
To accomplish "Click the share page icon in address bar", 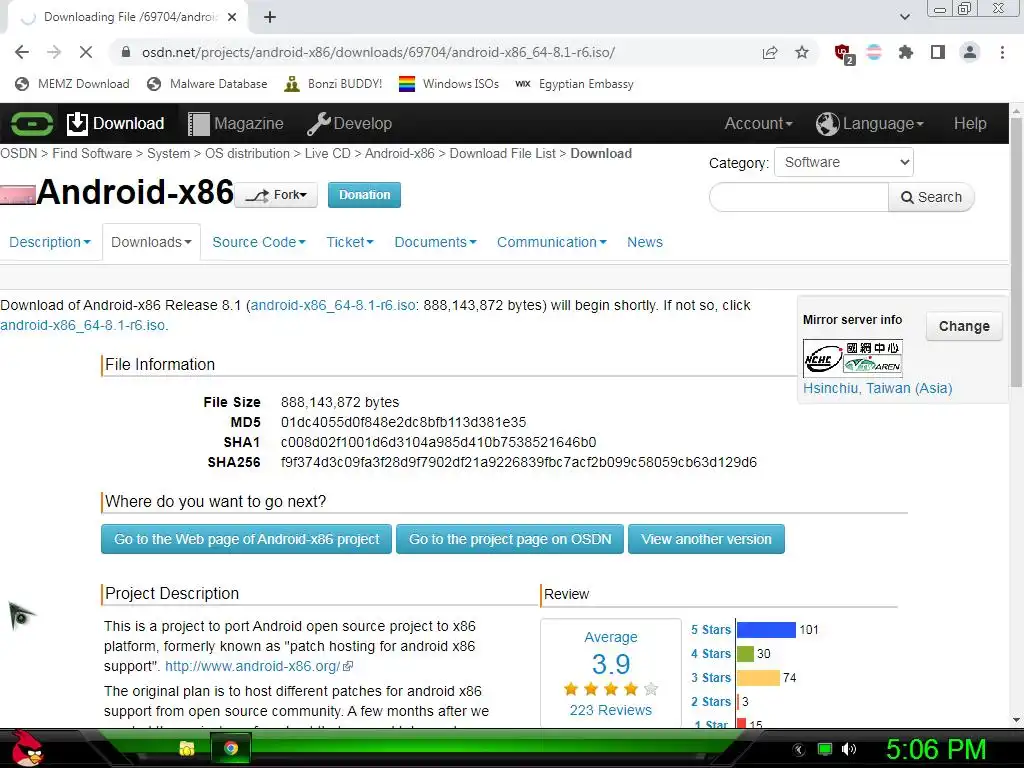I will (x=770, y=52).
